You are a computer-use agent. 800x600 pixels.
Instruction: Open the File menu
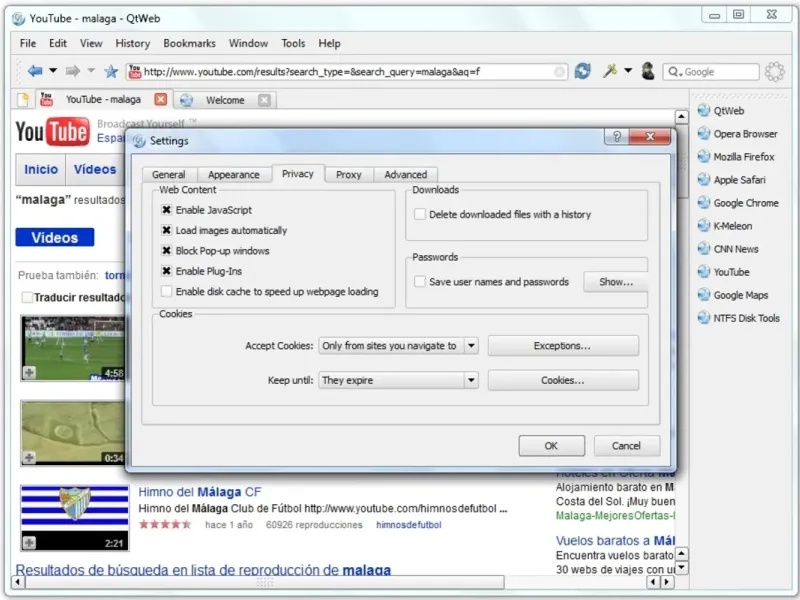point(28,43)
